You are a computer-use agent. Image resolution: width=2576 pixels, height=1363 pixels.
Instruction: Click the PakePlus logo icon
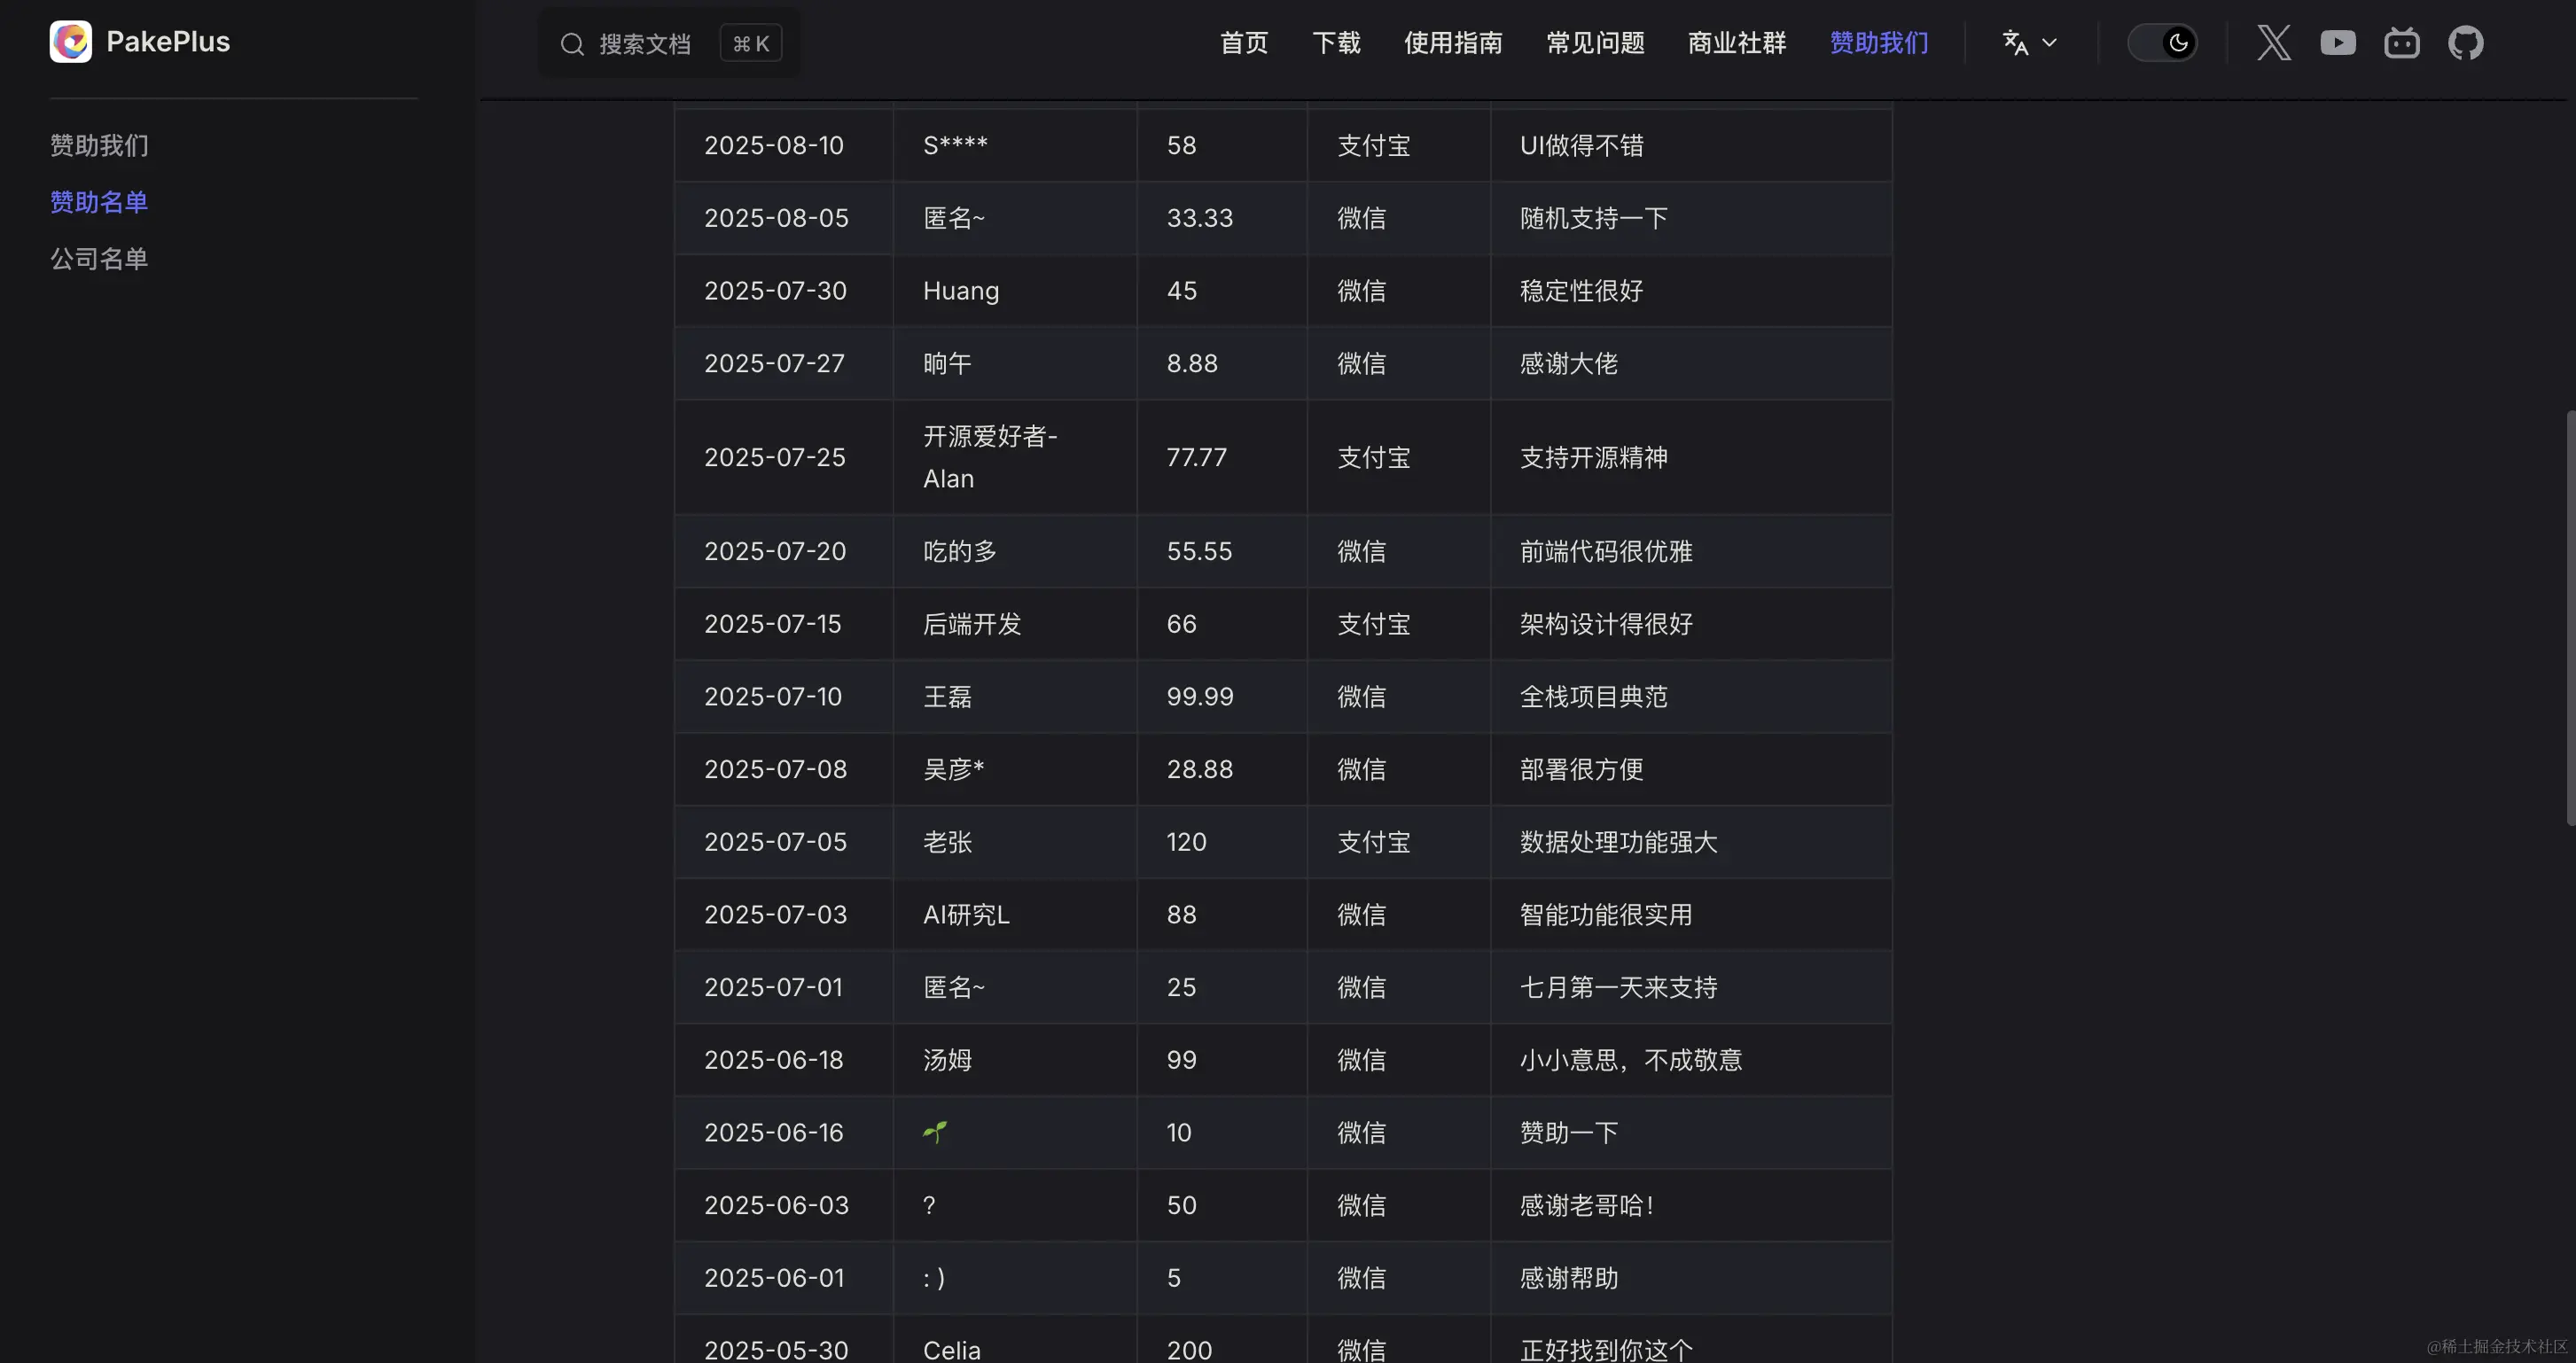click(71, 42)
